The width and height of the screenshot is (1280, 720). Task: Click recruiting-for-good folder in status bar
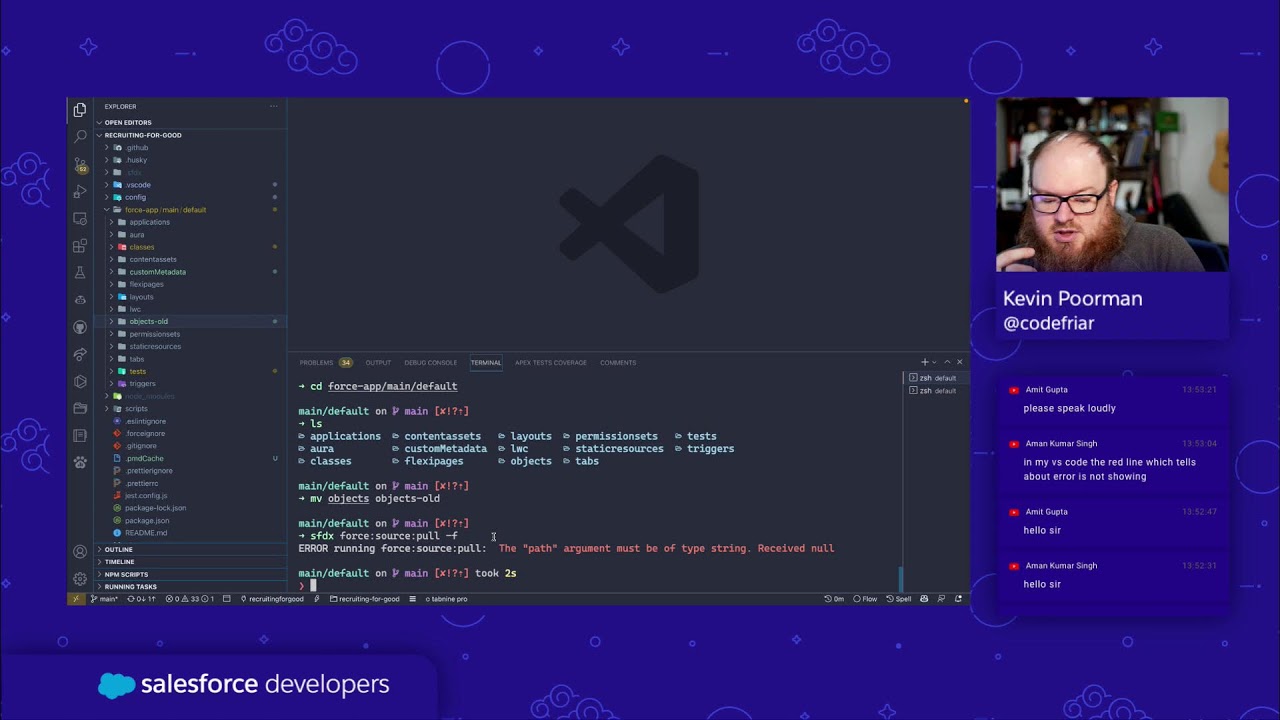pos(364,599)
